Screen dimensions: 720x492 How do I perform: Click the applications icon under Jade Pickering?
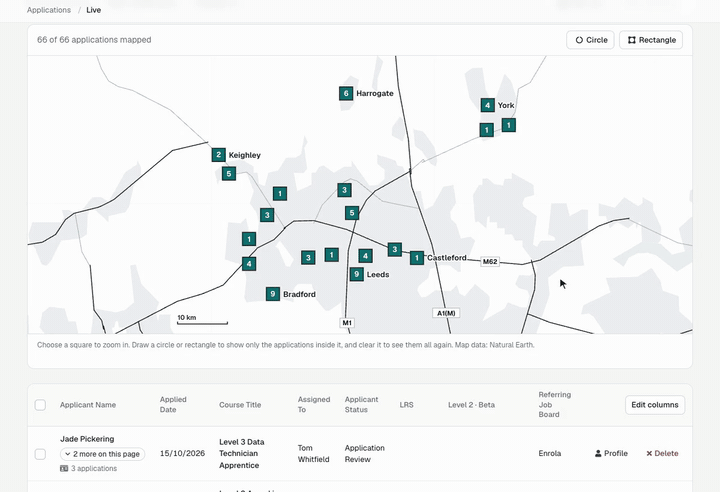tap(64, 469)
